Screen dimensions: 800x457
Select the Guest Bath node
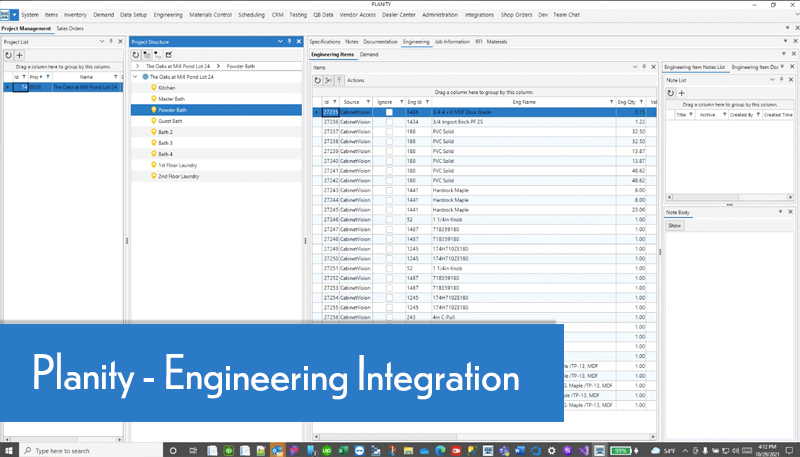tap(170, 121)
